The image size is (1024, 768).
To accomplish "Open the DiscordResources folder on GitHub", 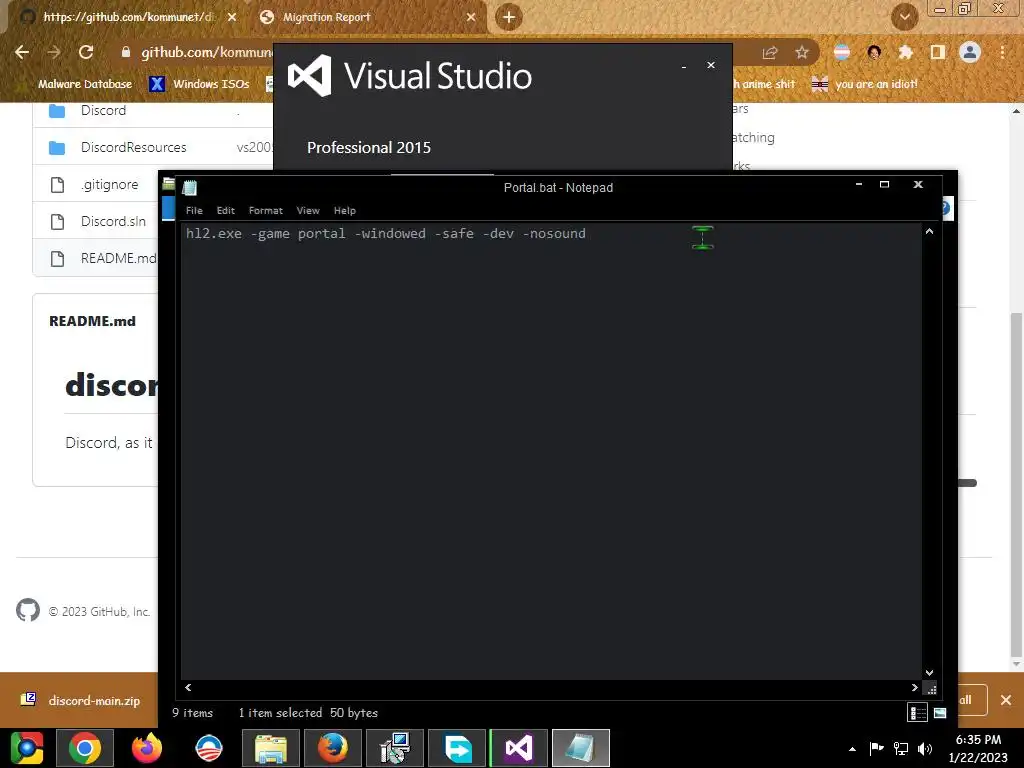I will [x=133, y=148].
